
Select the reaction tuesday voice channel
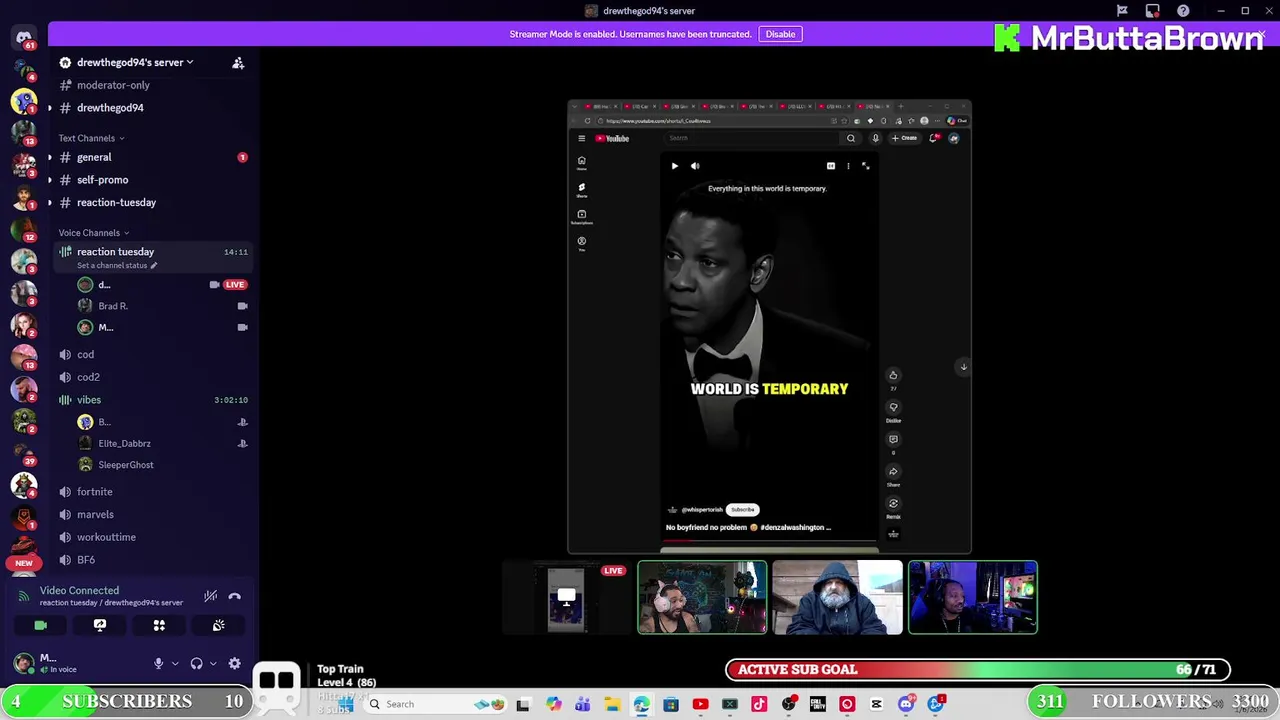tap(152, 257)
